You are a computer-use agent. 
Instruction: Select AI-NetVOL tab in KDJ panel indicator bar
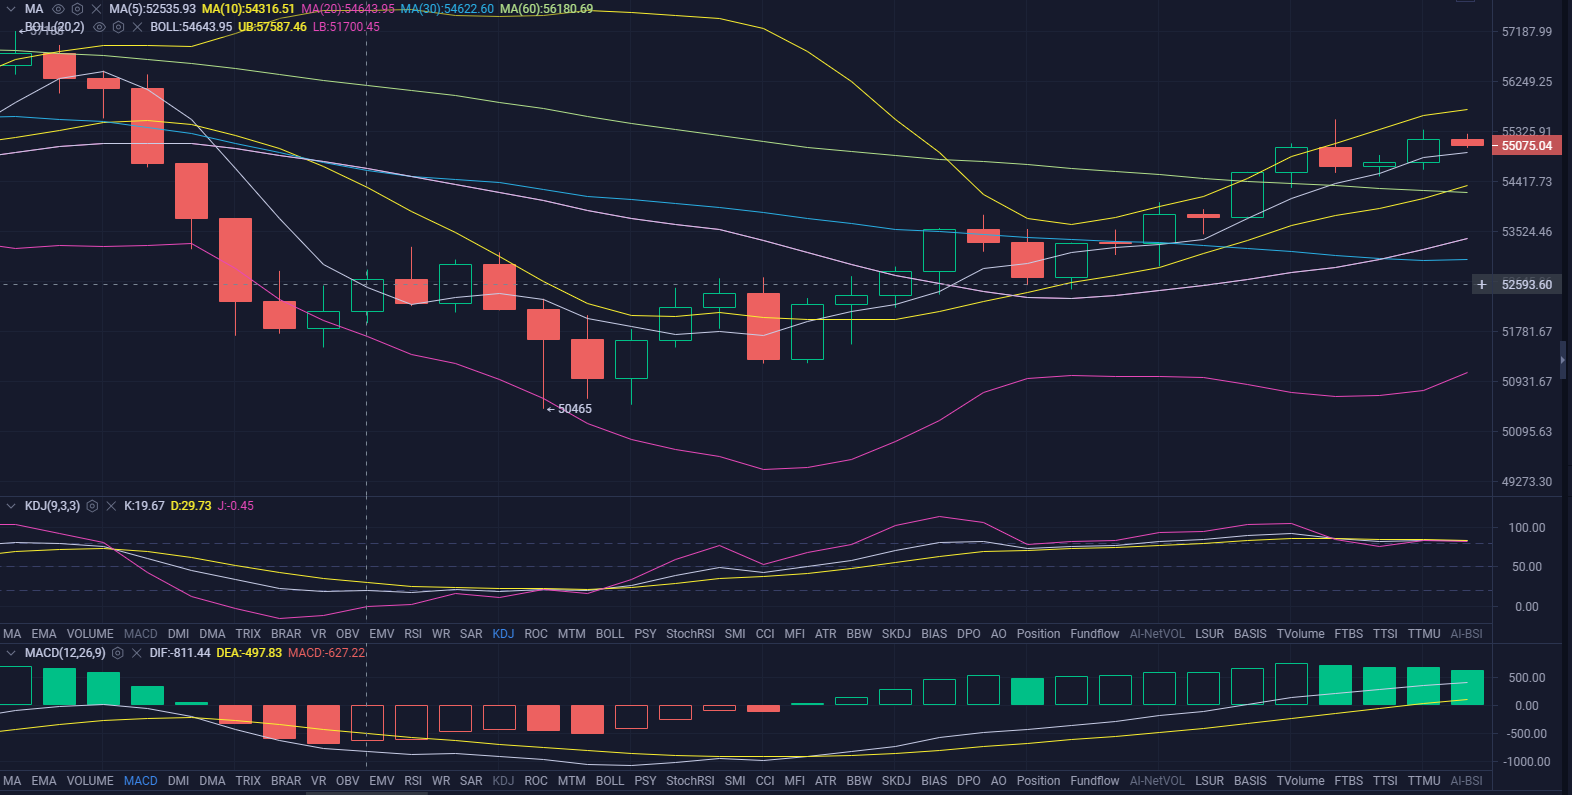pos(1157,634)
